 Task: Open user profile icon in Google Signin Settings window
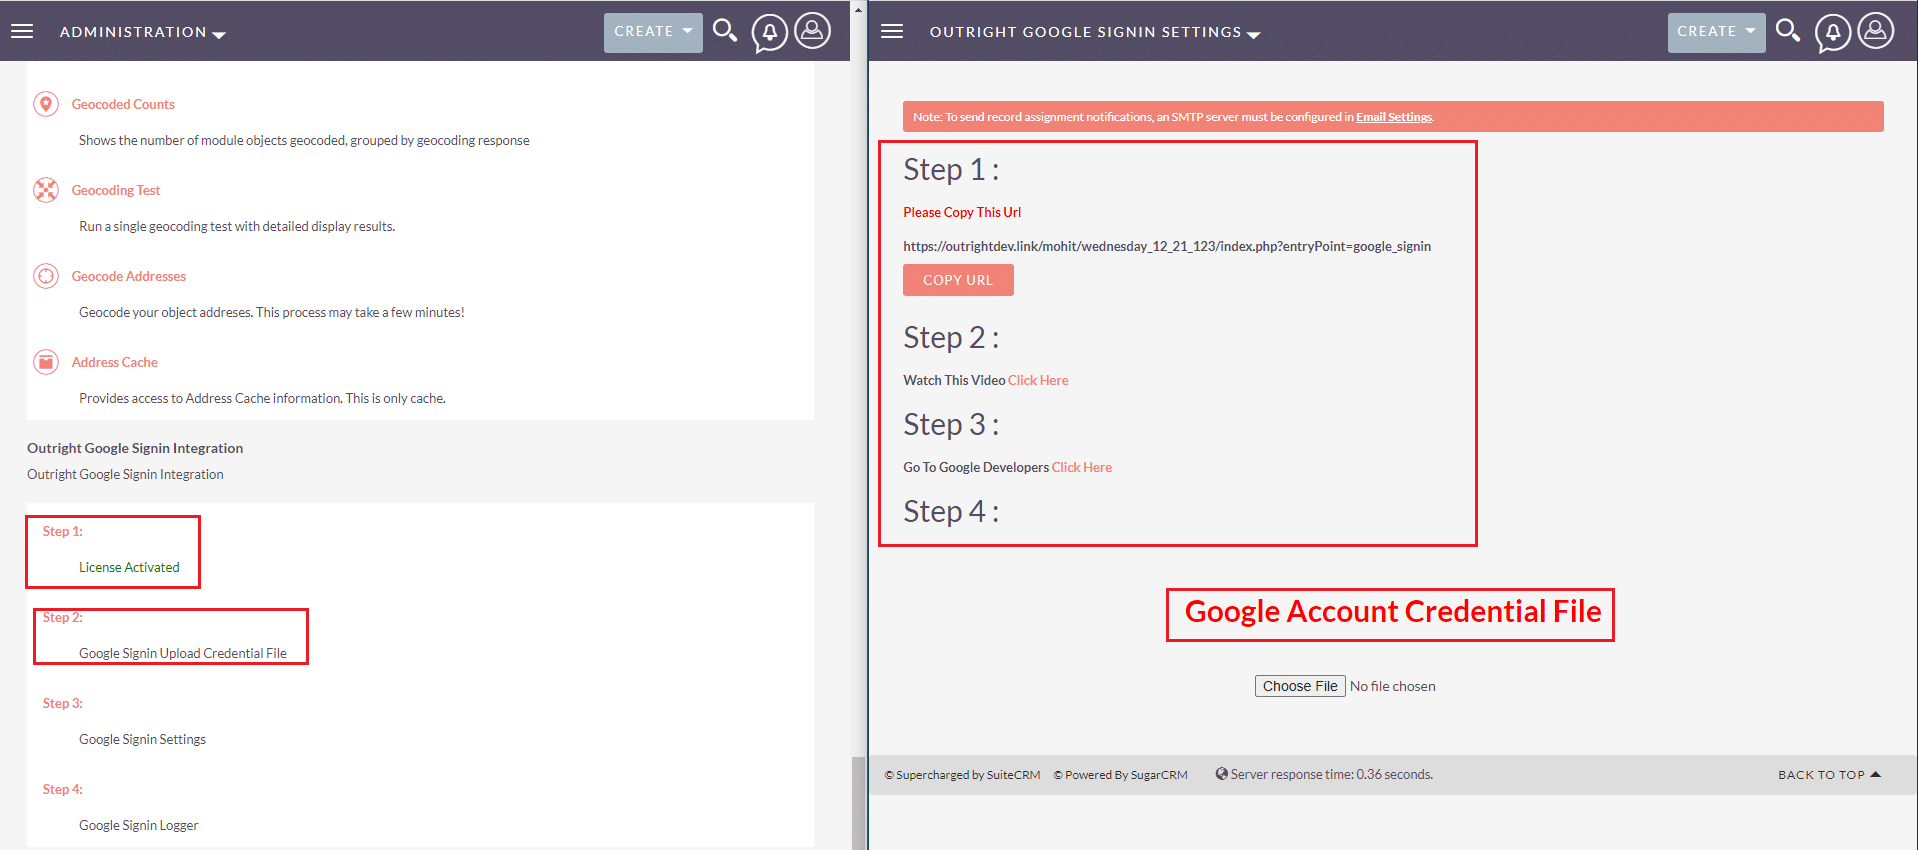(x=1876, y=31)
